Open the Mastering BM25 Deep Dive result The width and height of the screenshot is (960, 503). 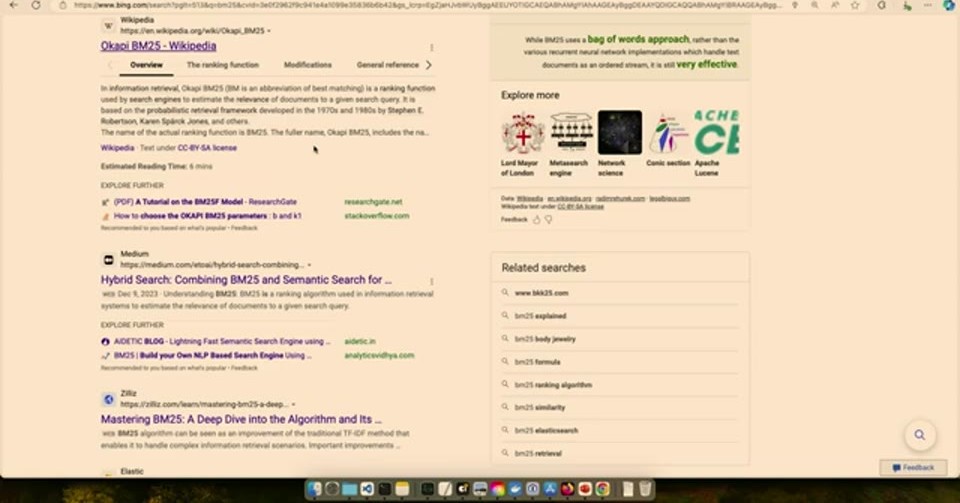point(241,419)
